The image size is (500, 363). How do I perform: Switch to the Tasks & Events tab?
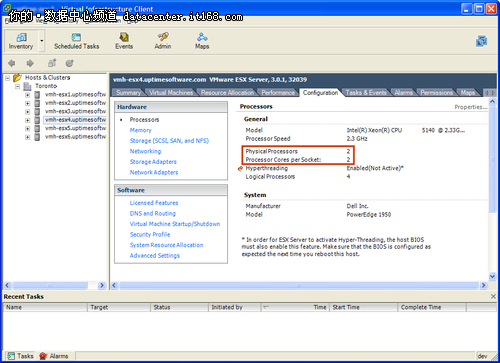[x=366, y=93]
